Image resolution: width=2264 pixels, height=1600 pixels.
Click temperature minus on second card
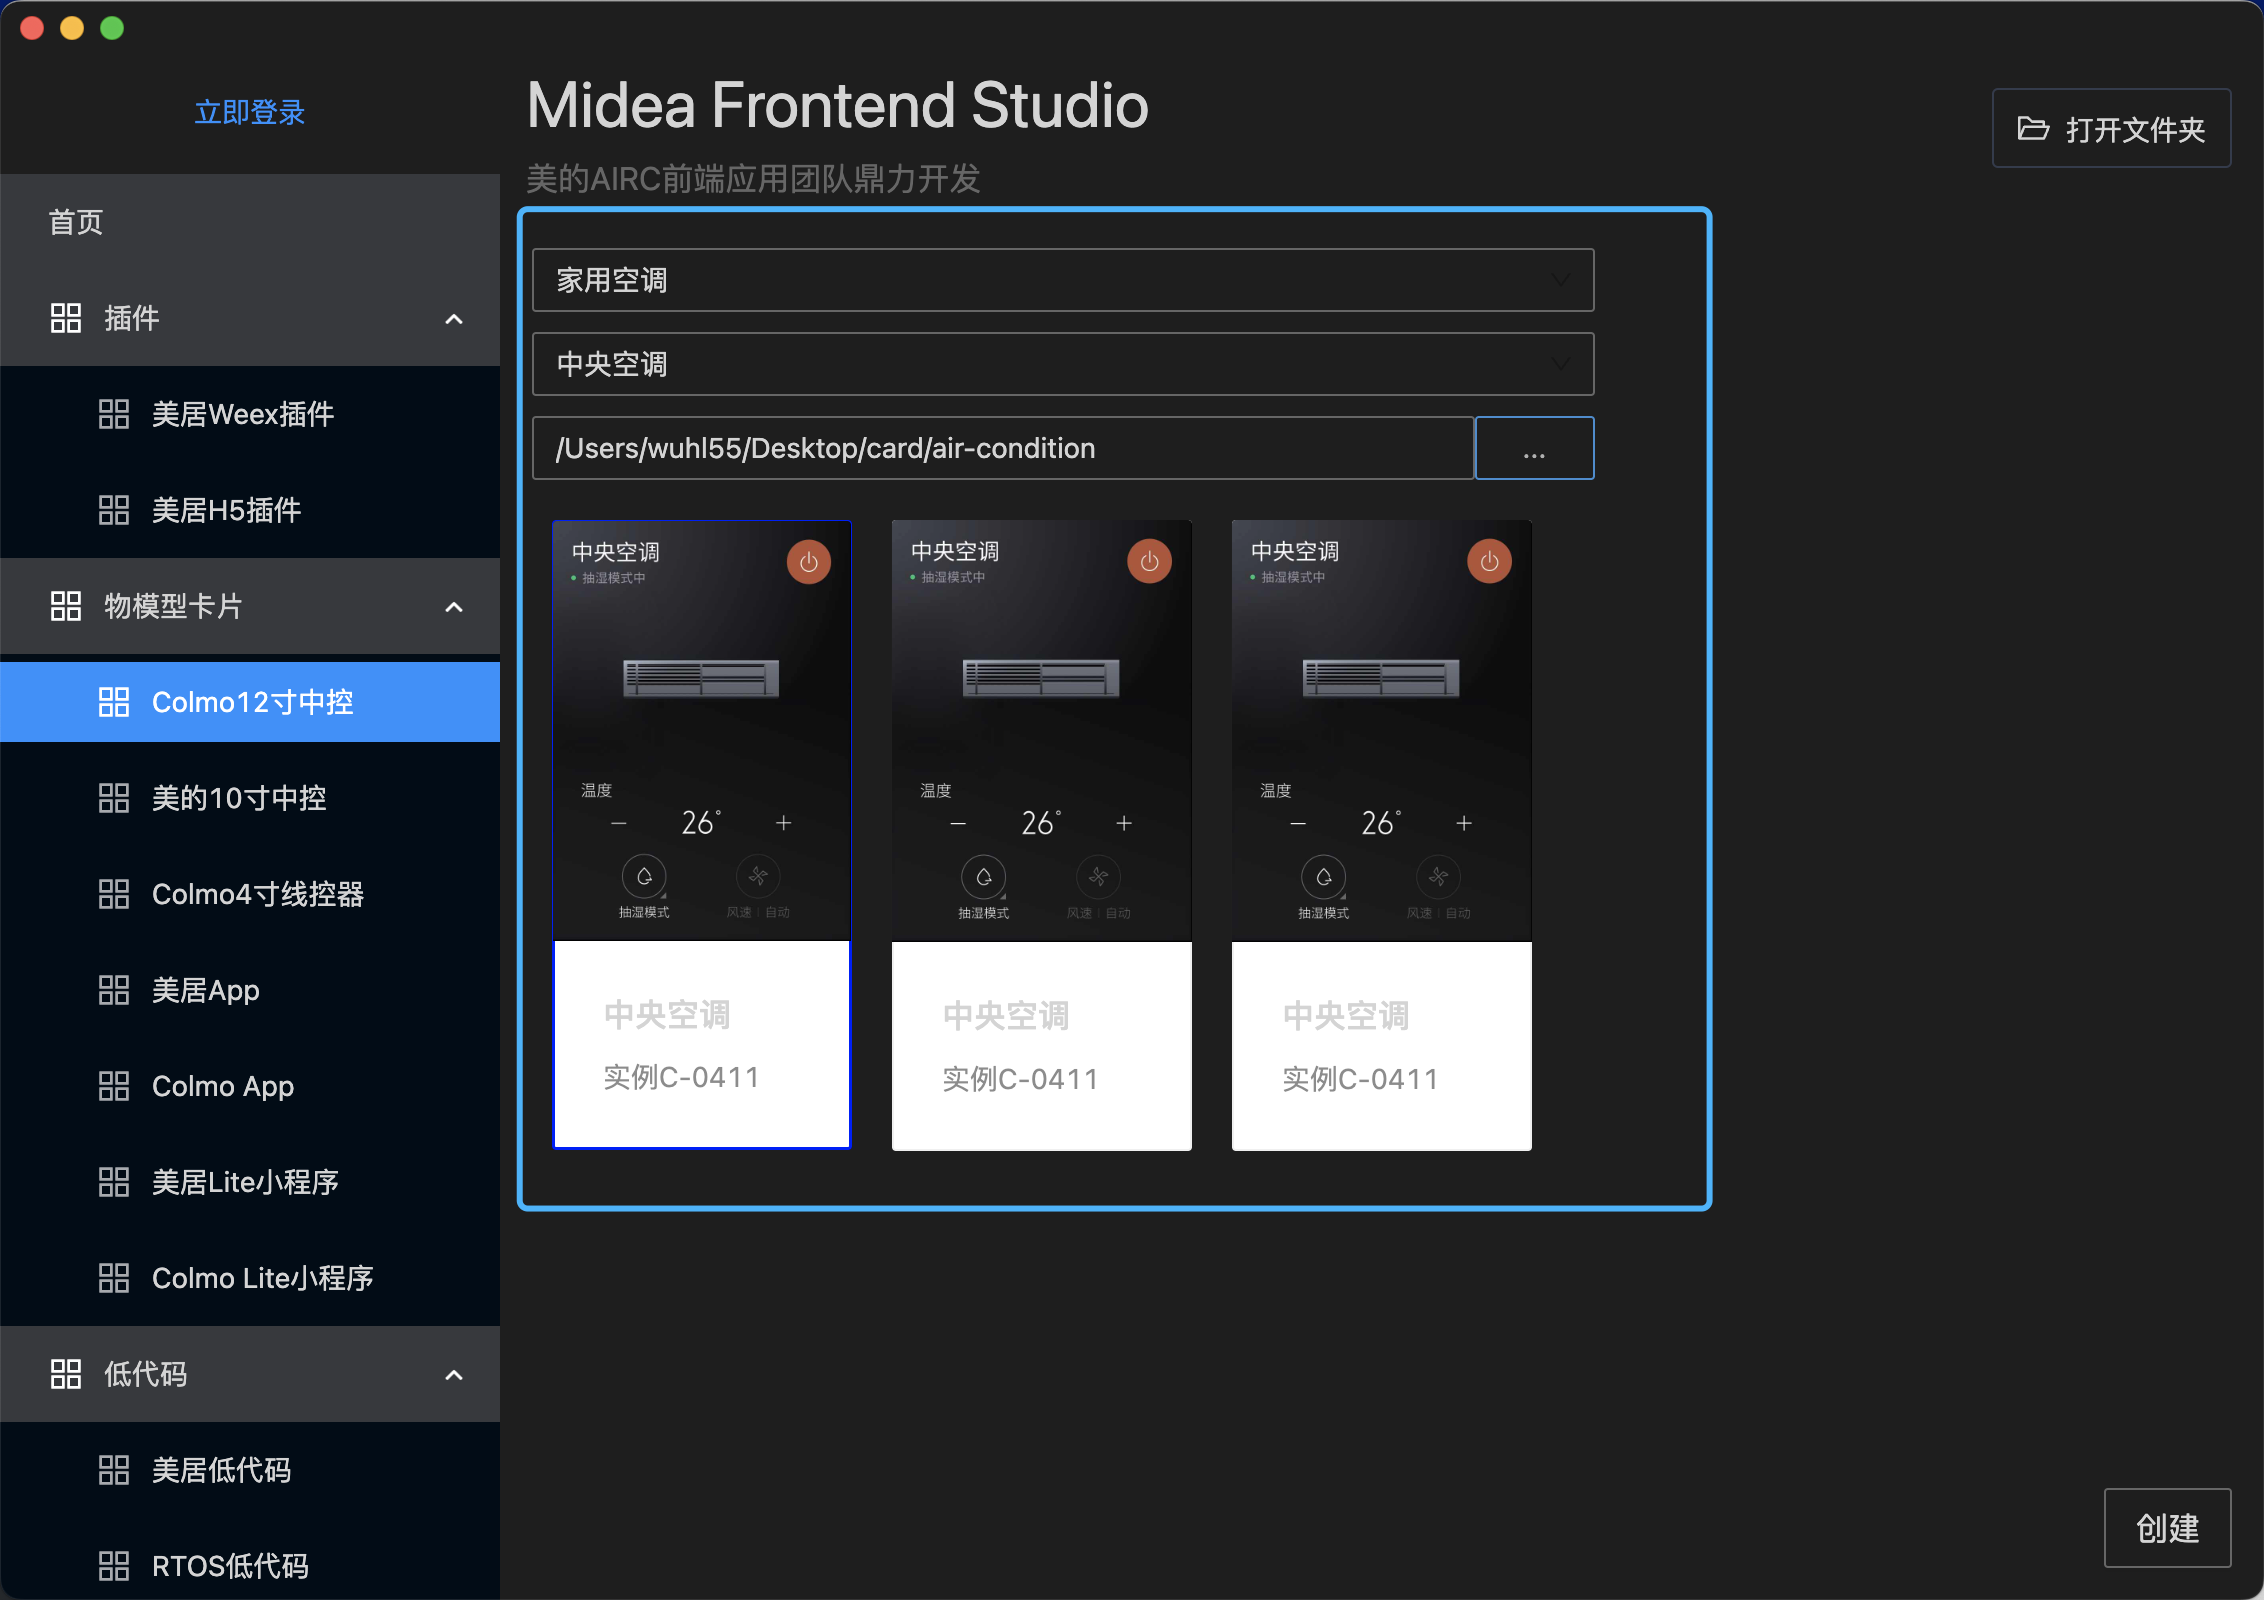click(958, 823)
